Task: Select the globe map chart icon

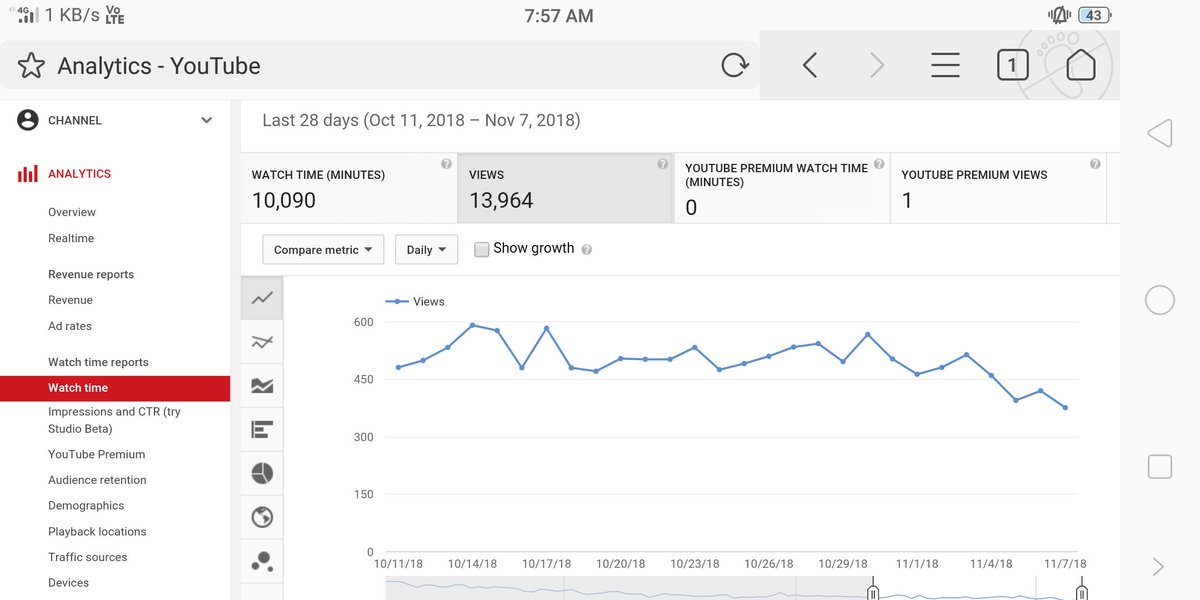Action: click(262, 517)
